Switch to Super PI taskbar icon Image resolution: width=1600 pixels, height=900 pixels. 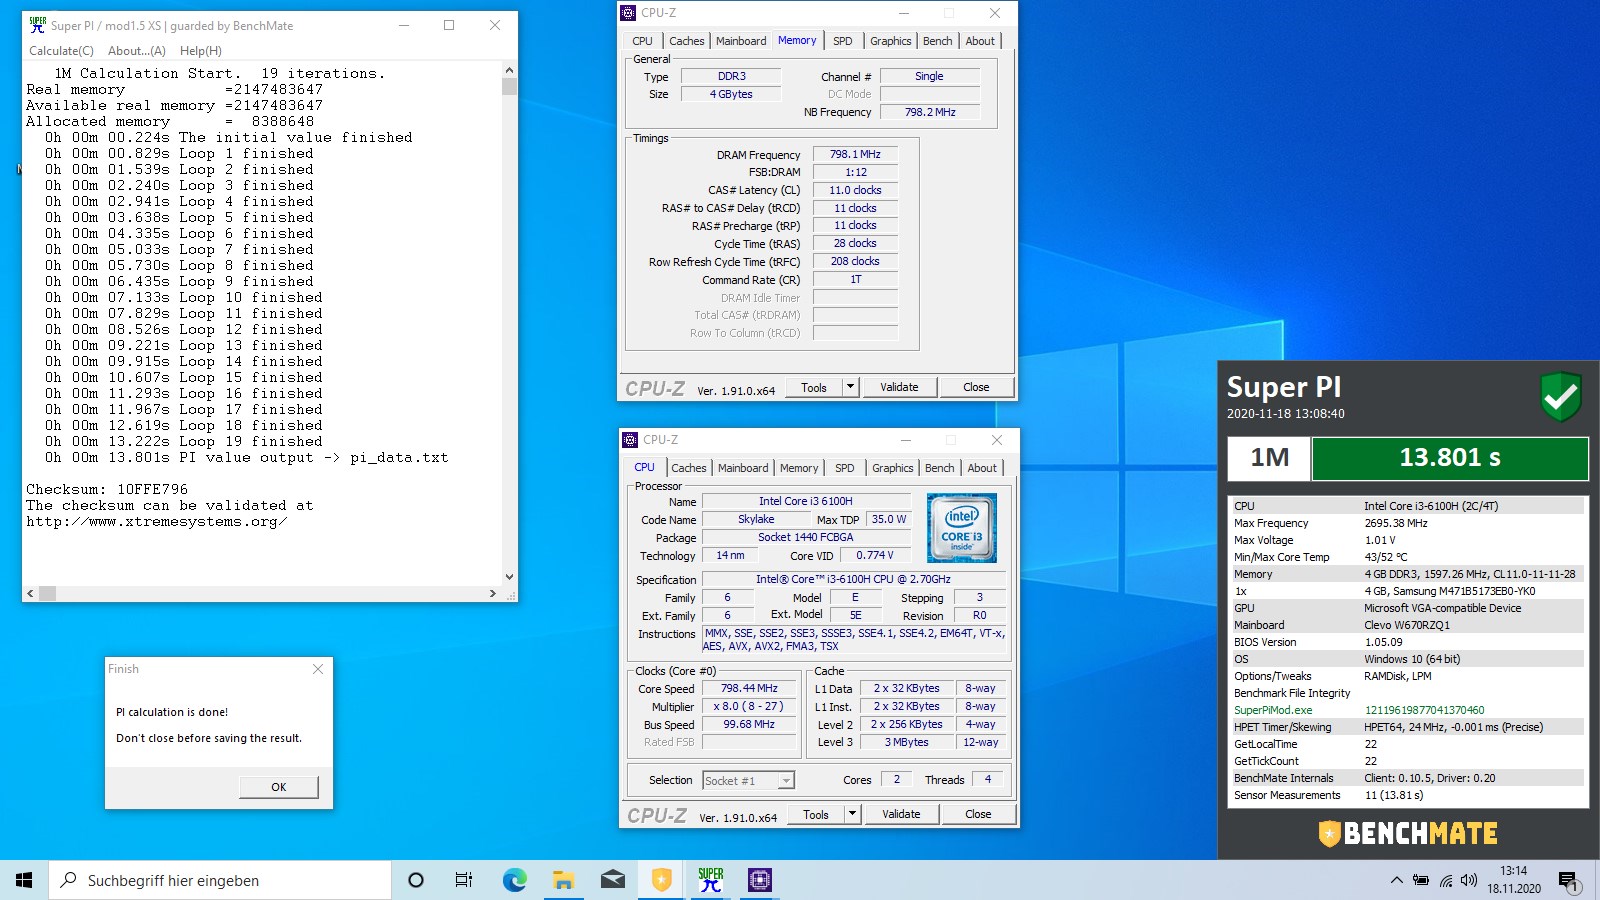pyautogui.click(x=711, y=880)
